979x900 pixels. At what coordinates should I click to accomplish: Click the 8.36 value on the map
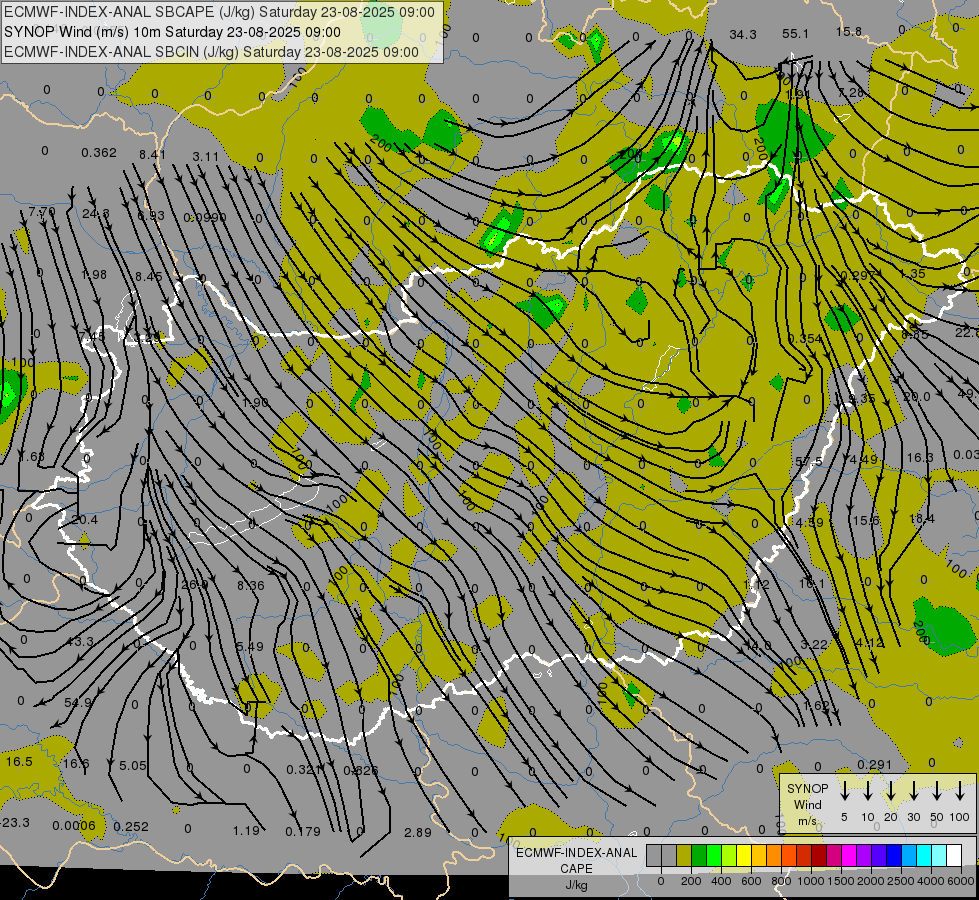(250, 585)
